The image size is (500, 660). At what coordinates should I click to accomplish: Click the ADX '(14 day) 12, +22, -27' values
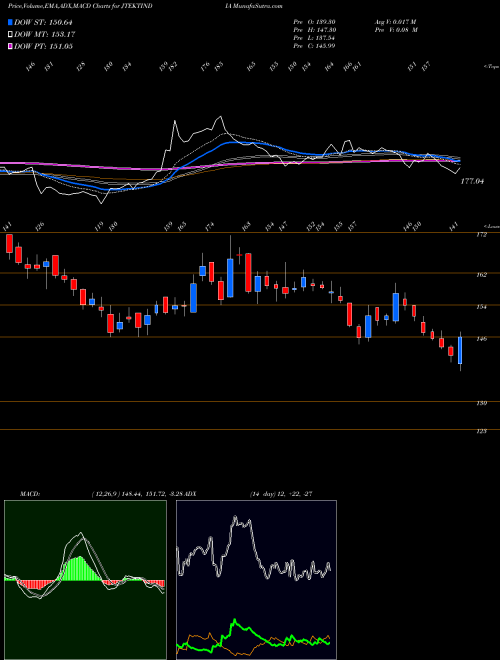click(280, 494)
